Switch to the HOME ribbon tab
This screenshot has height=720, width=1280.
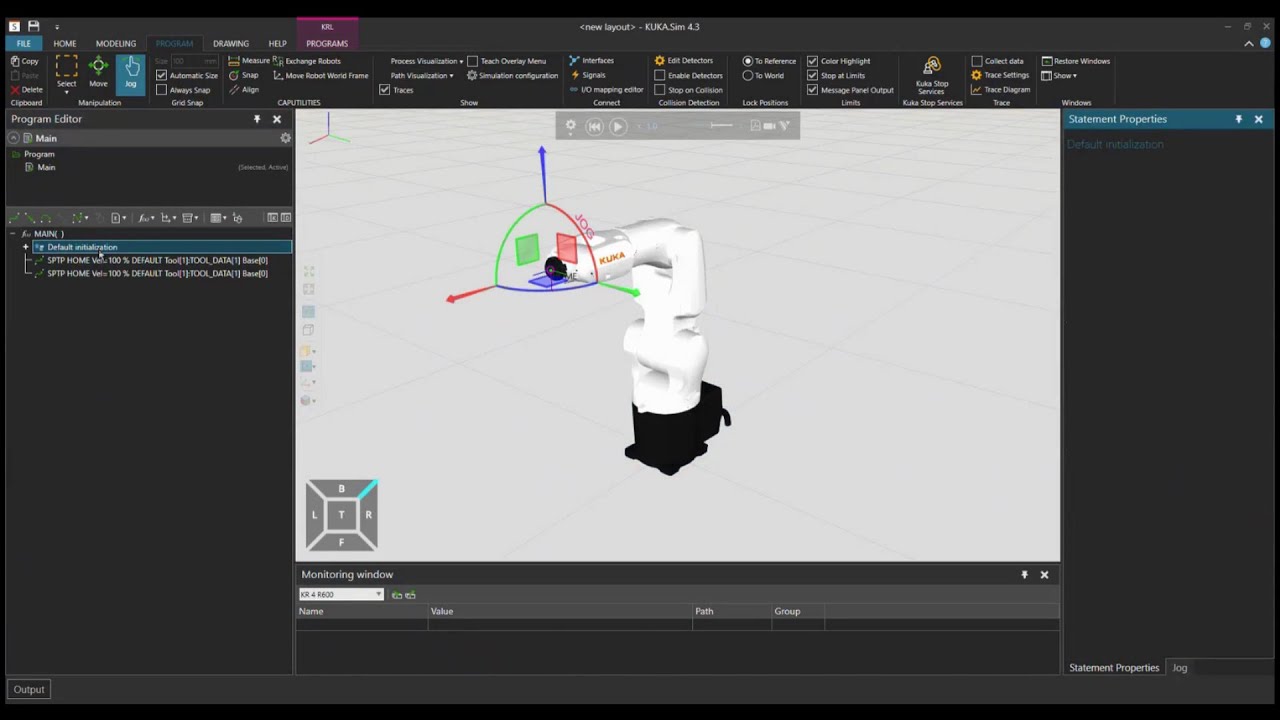coord(64,44)
